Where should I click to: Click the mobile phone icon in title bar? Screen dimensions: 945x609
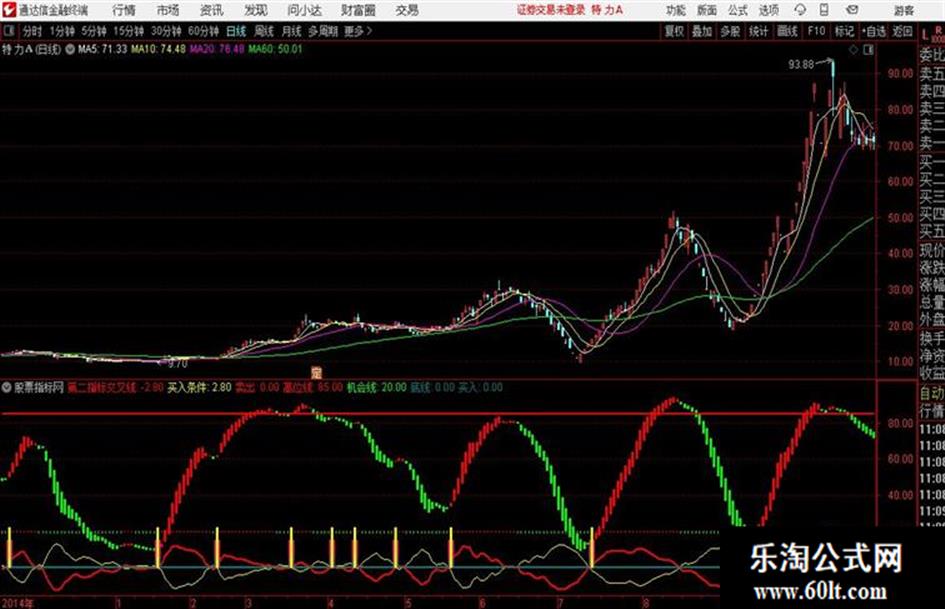824,10
